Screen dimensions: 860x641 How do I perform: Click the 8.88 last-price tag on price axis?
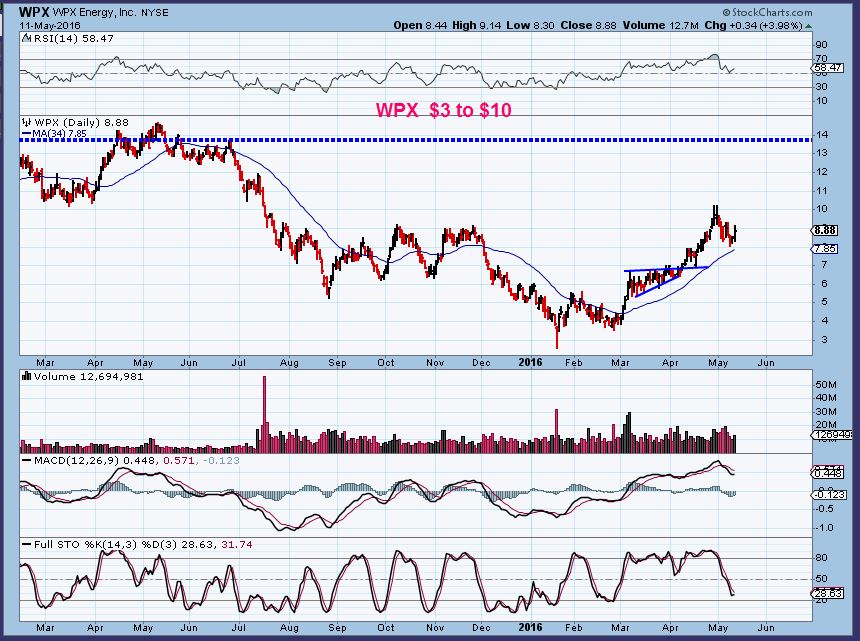[825, 230]
